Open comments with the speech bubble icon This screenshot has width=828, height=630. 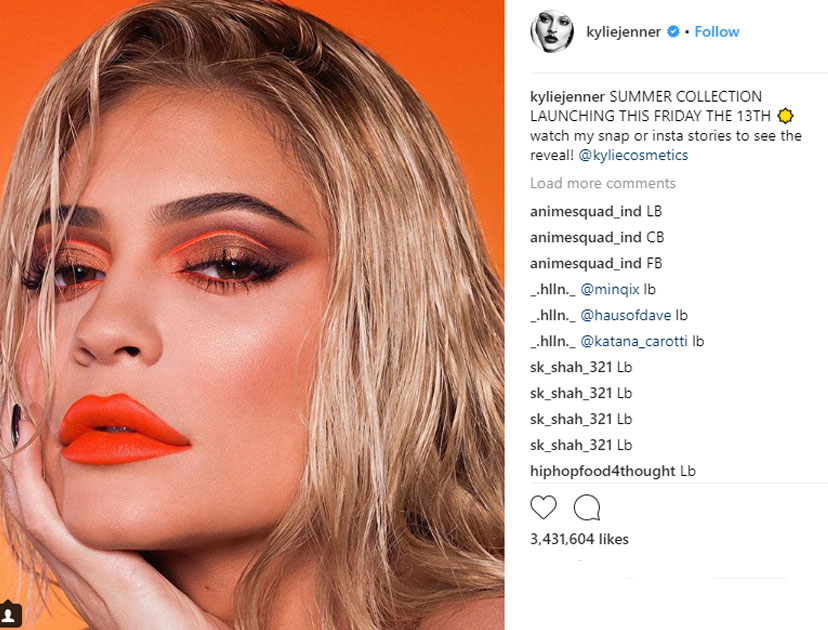[x=587, y=507]
